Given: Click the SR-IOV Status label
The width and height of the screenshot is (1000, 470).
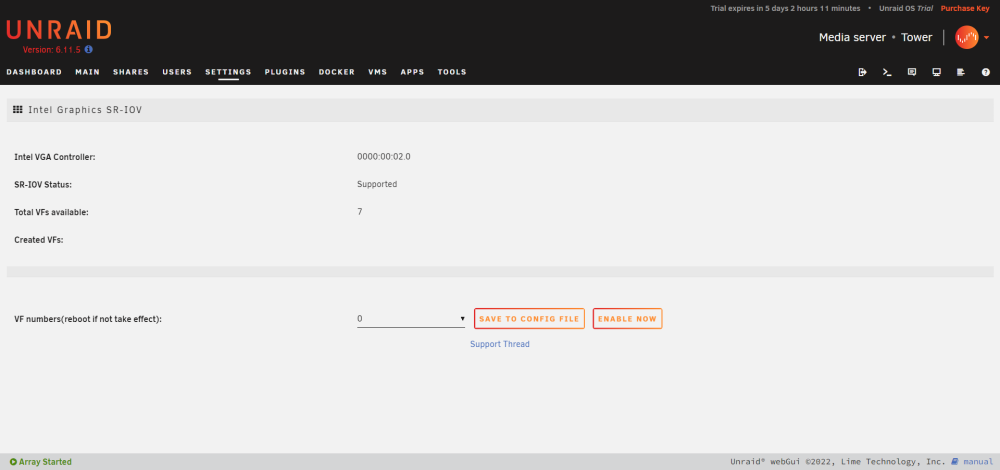Looking at the screenshot, I should click(x=43, y=185).
